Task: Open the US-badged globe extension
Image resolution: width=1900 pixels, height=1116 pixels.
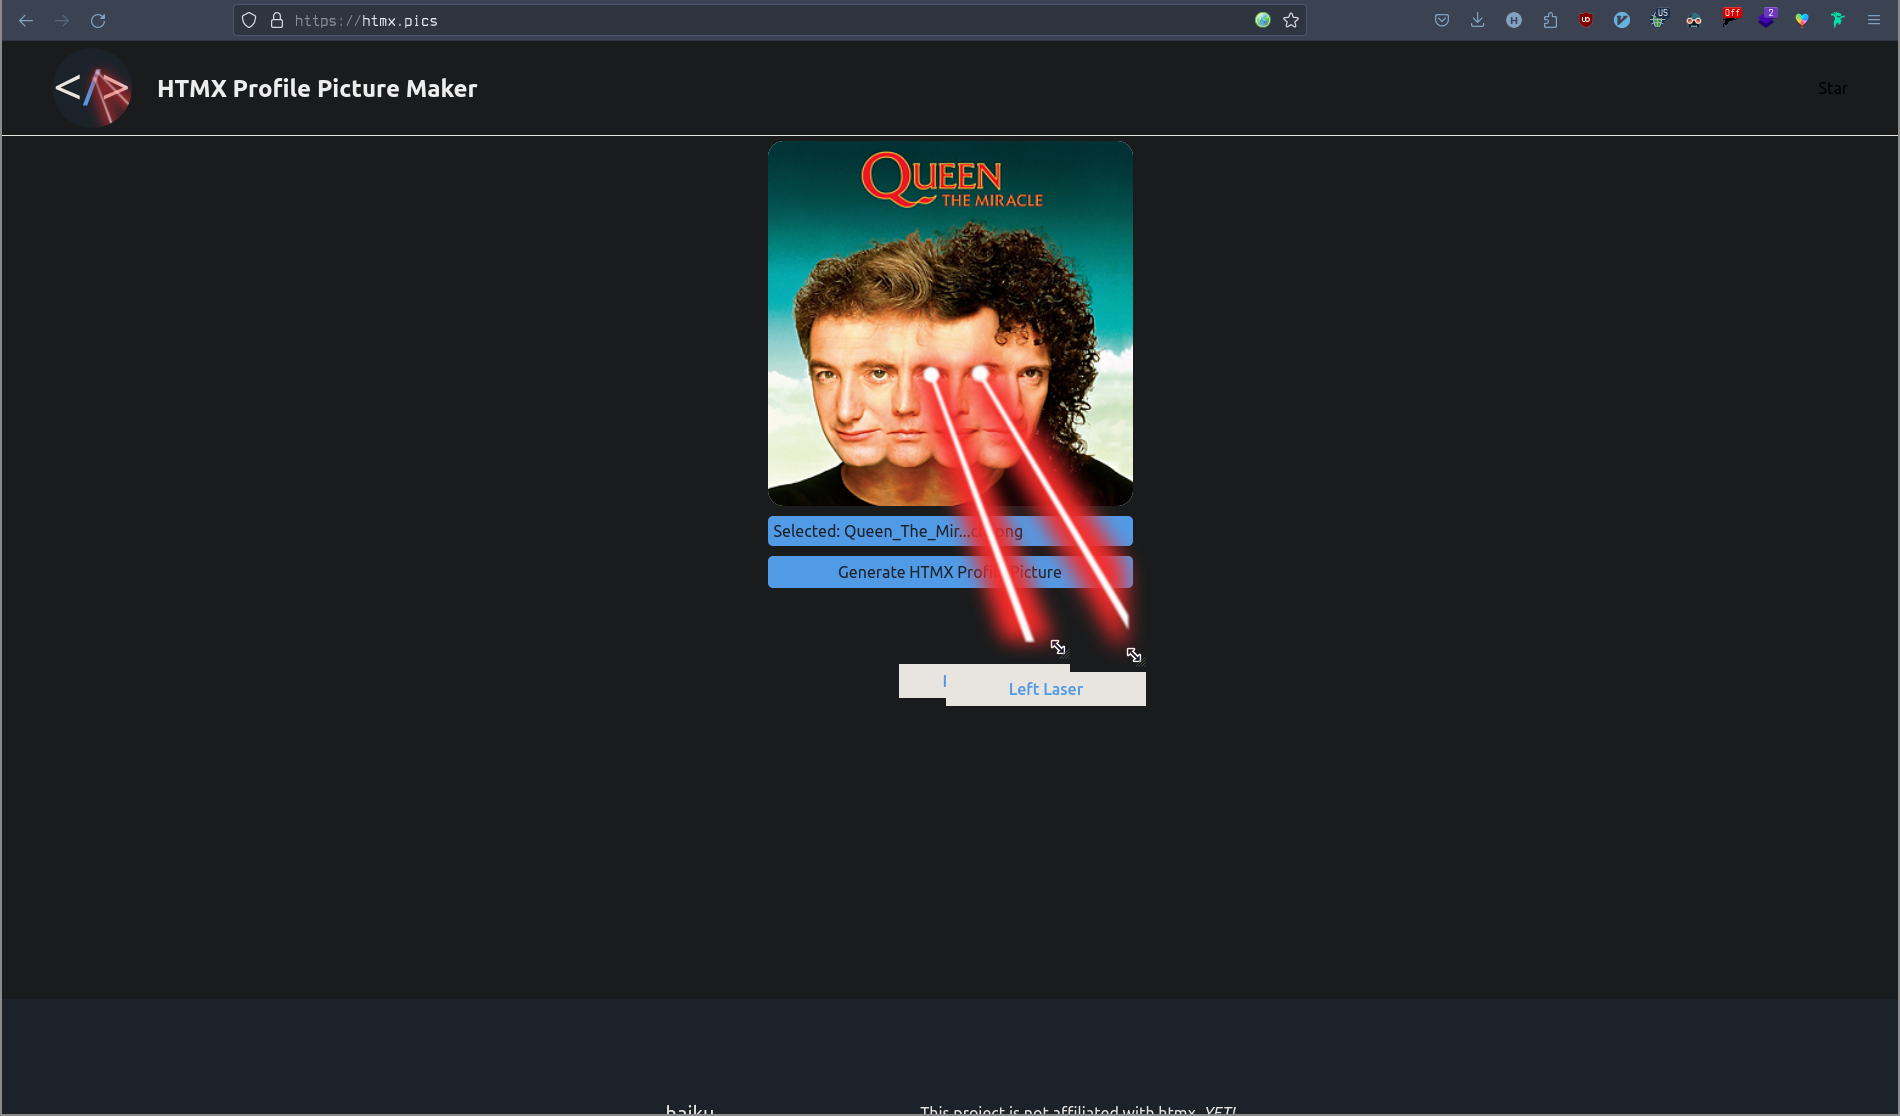Action: point(1658,19)
